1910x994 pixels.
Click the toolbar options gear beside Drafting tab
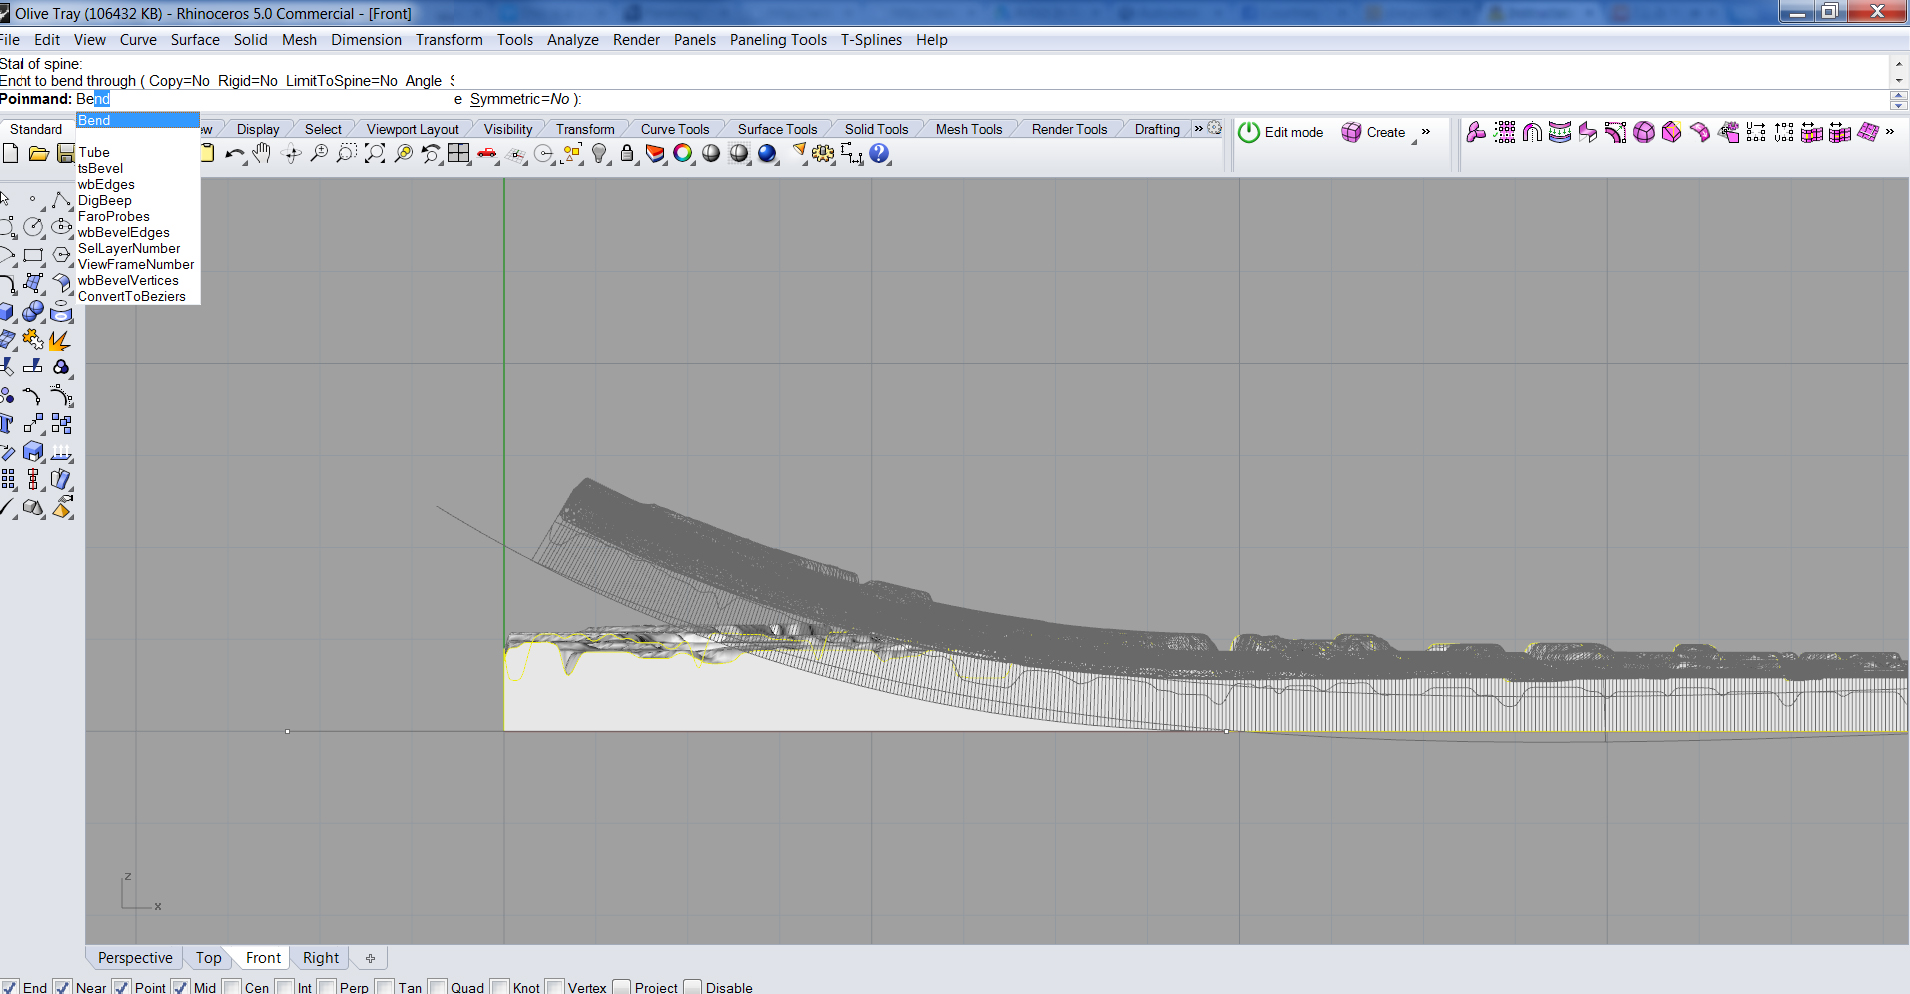point(1214,128)
